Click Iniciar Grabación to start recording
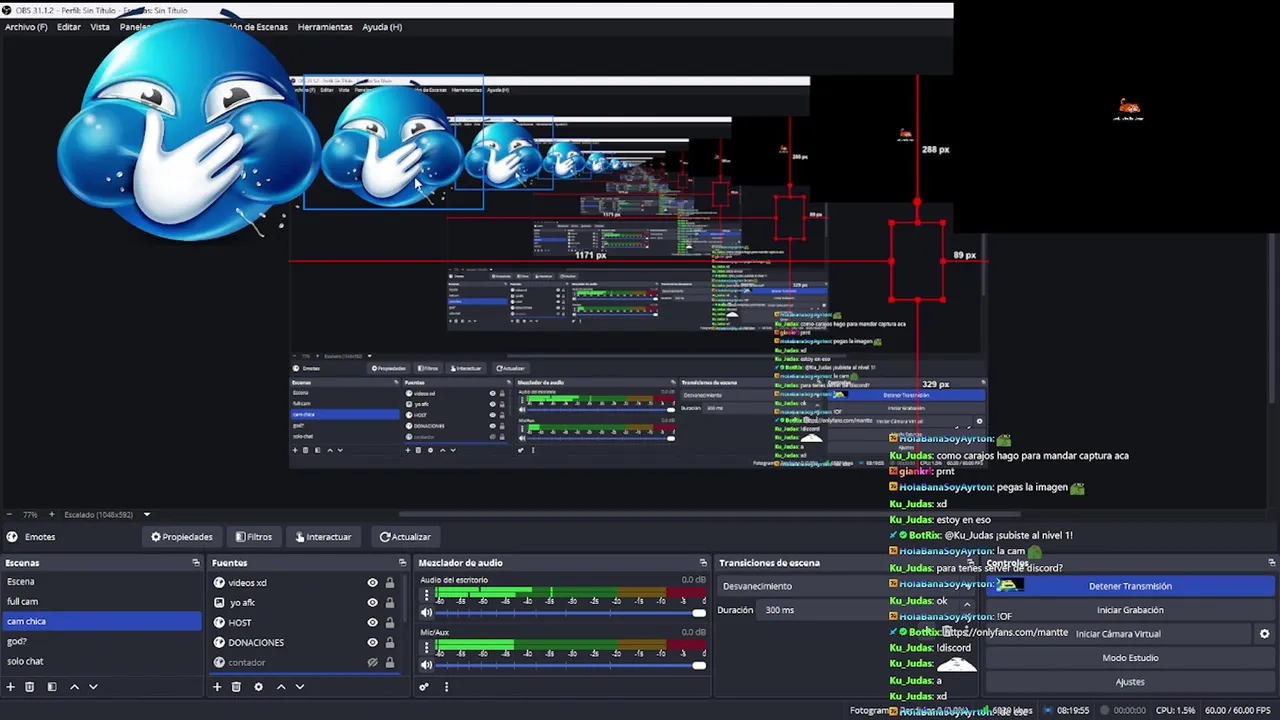Viewport: 1280px width, 720px height. 1130,610
